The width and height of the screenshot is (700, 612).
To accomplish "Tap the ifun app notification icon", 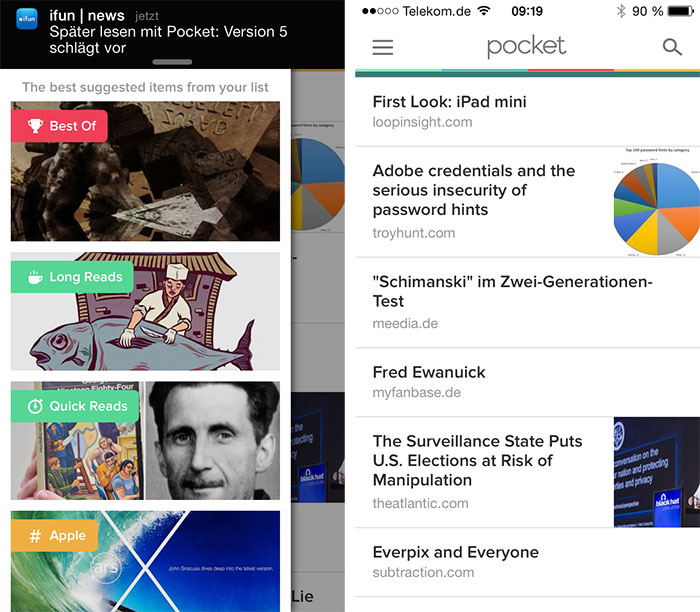I will point(27,19).
